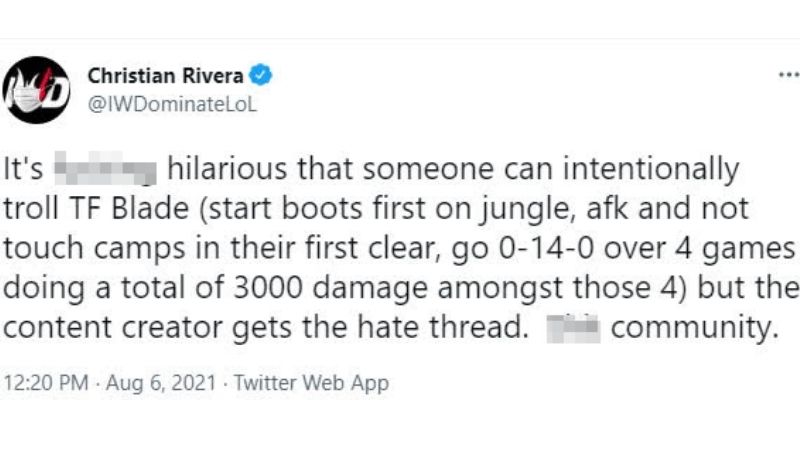Screen dimensions: 800x450
Task: Click the Aug 6, 2021 date
Action: pyautogui.click(x=161, y=383)
